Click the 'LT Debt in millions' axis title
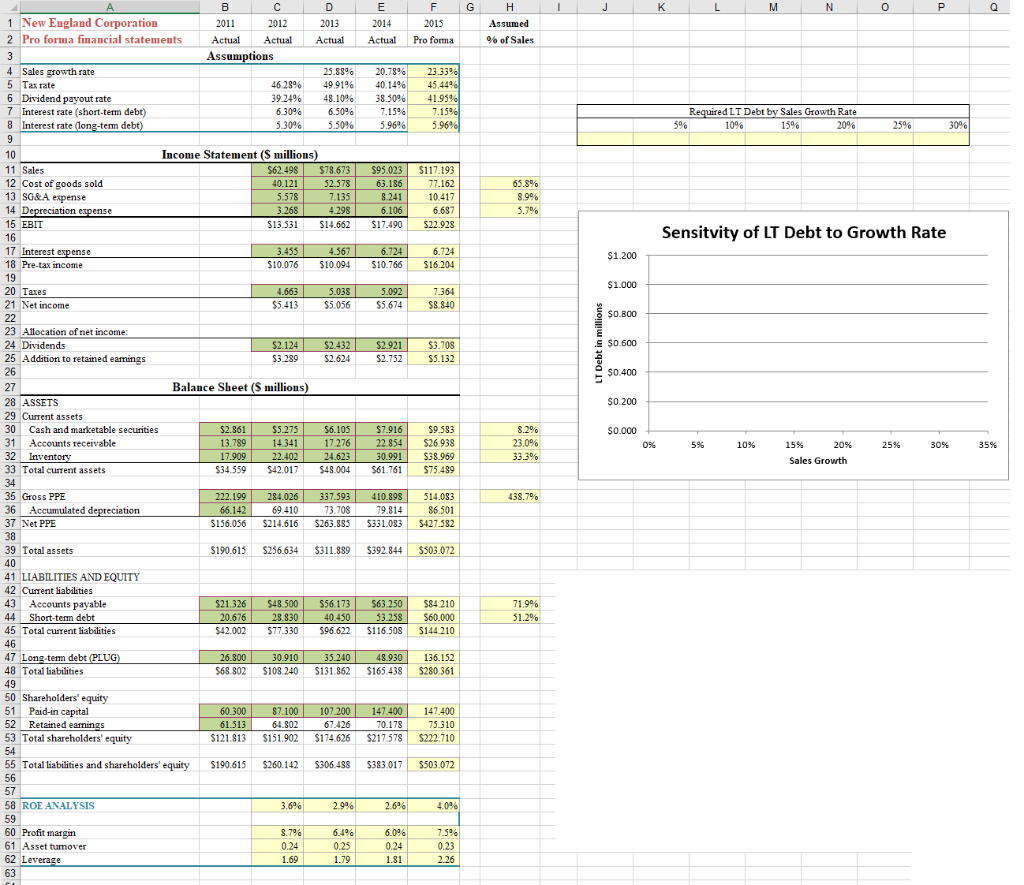 598,343
